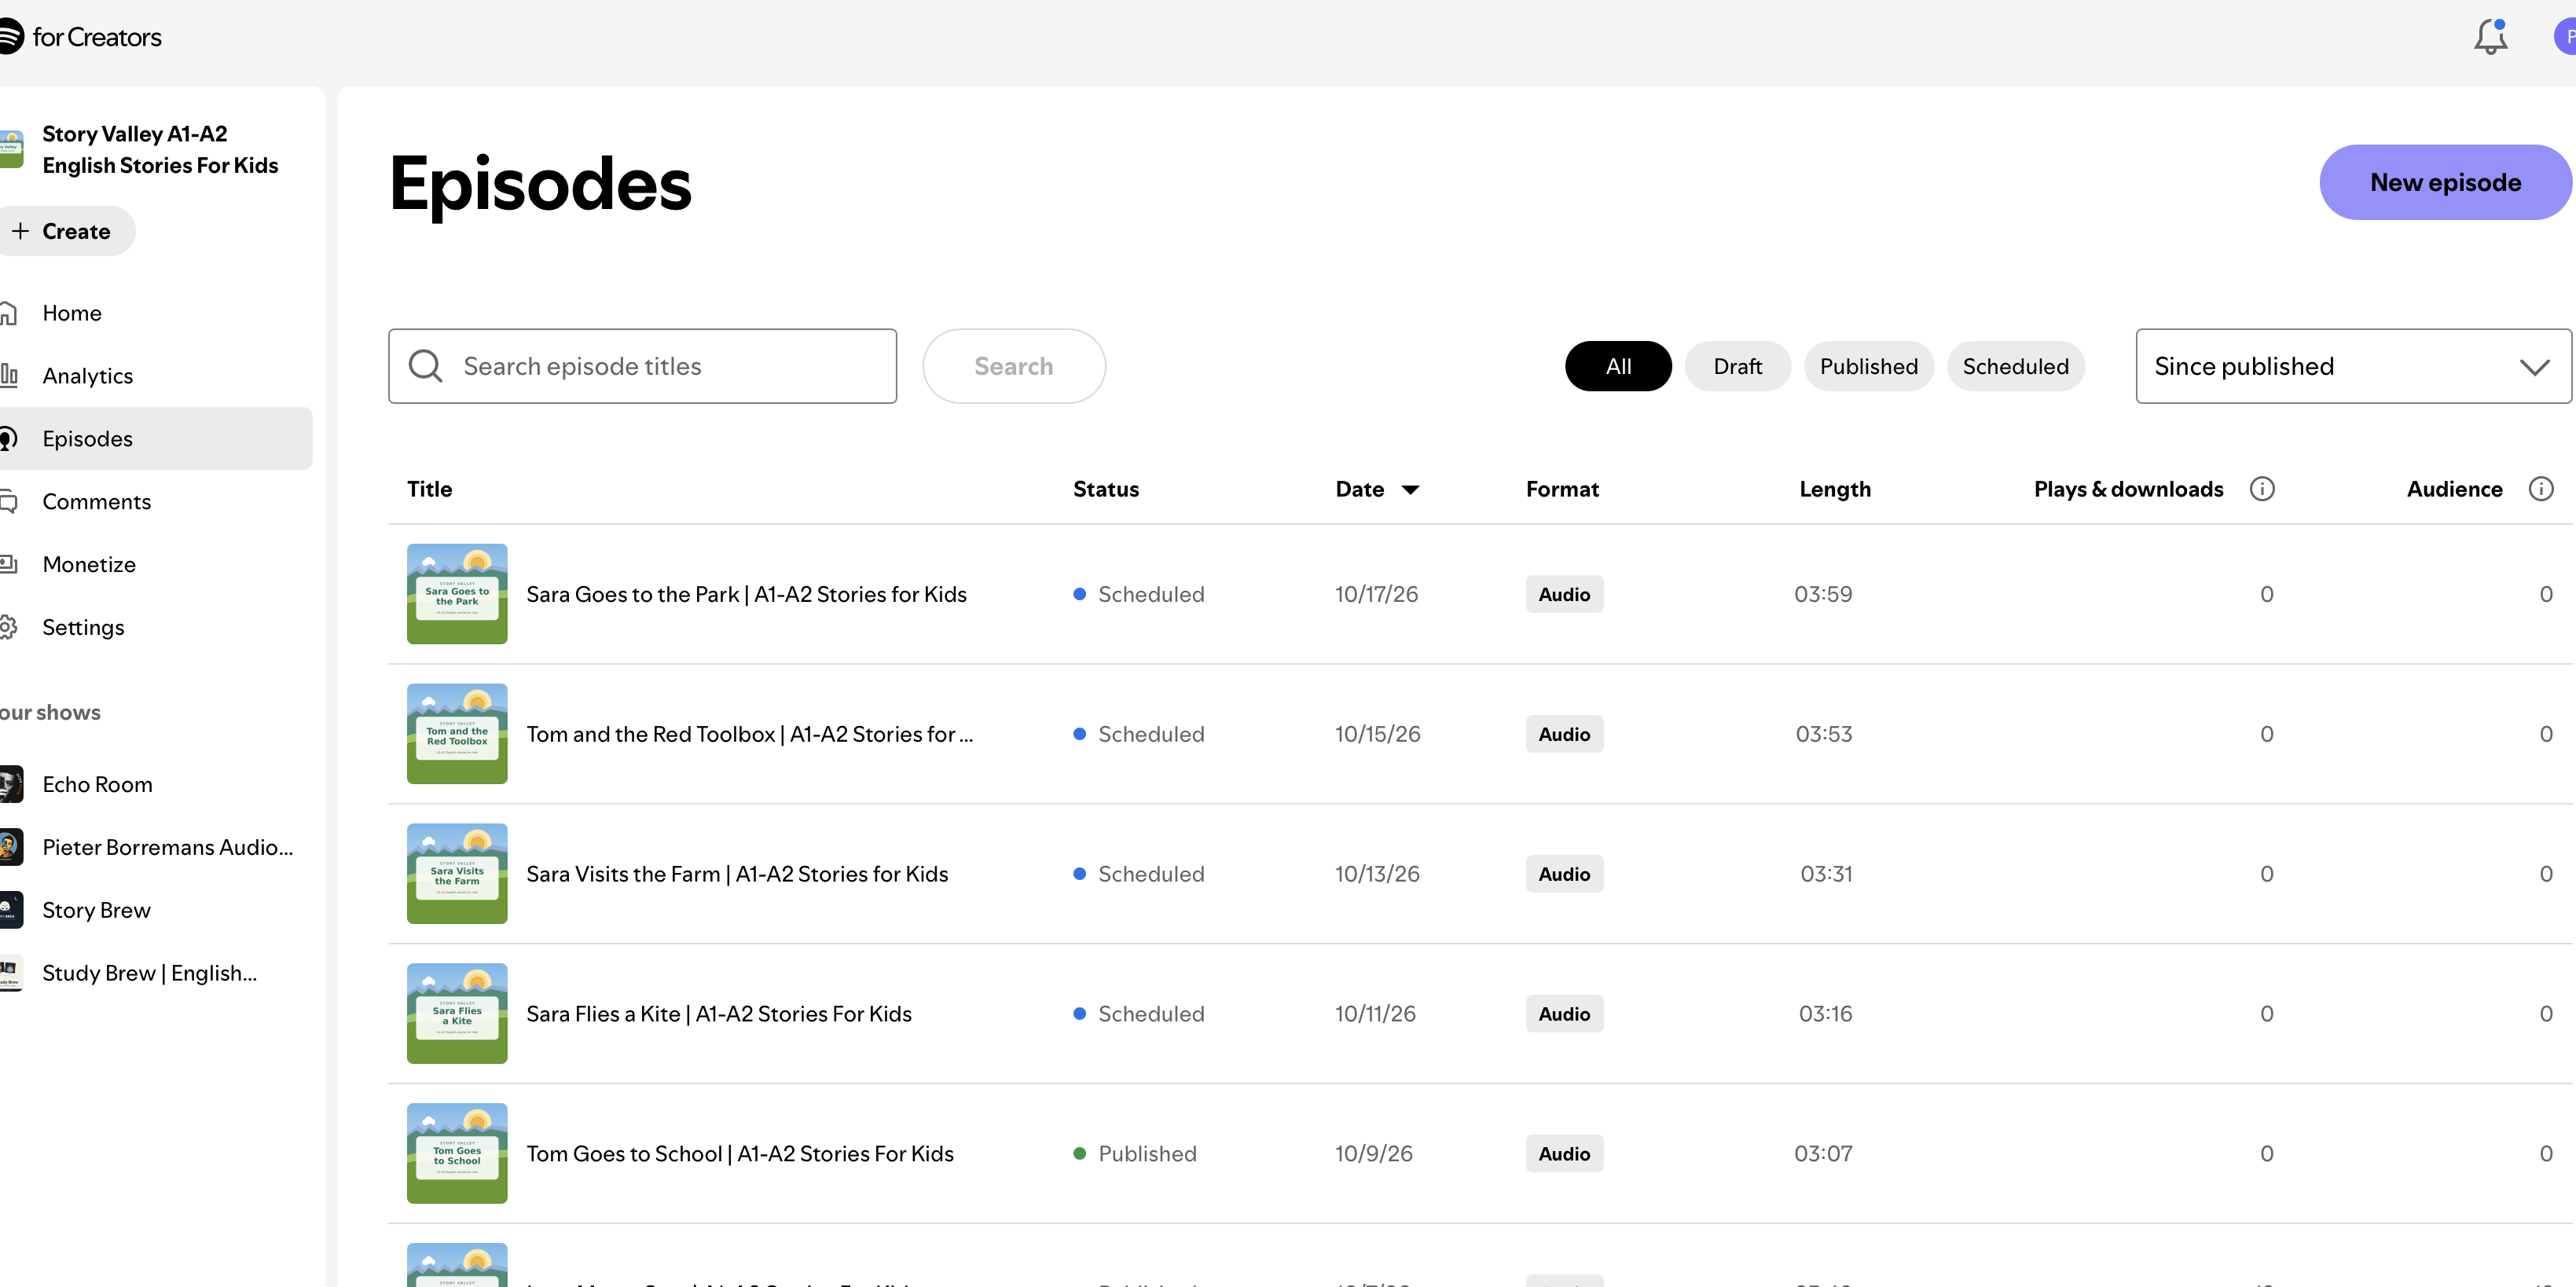Focus the Search episode titles field
This screenshot has width=2576, height=1287.
tap(642, 366)
